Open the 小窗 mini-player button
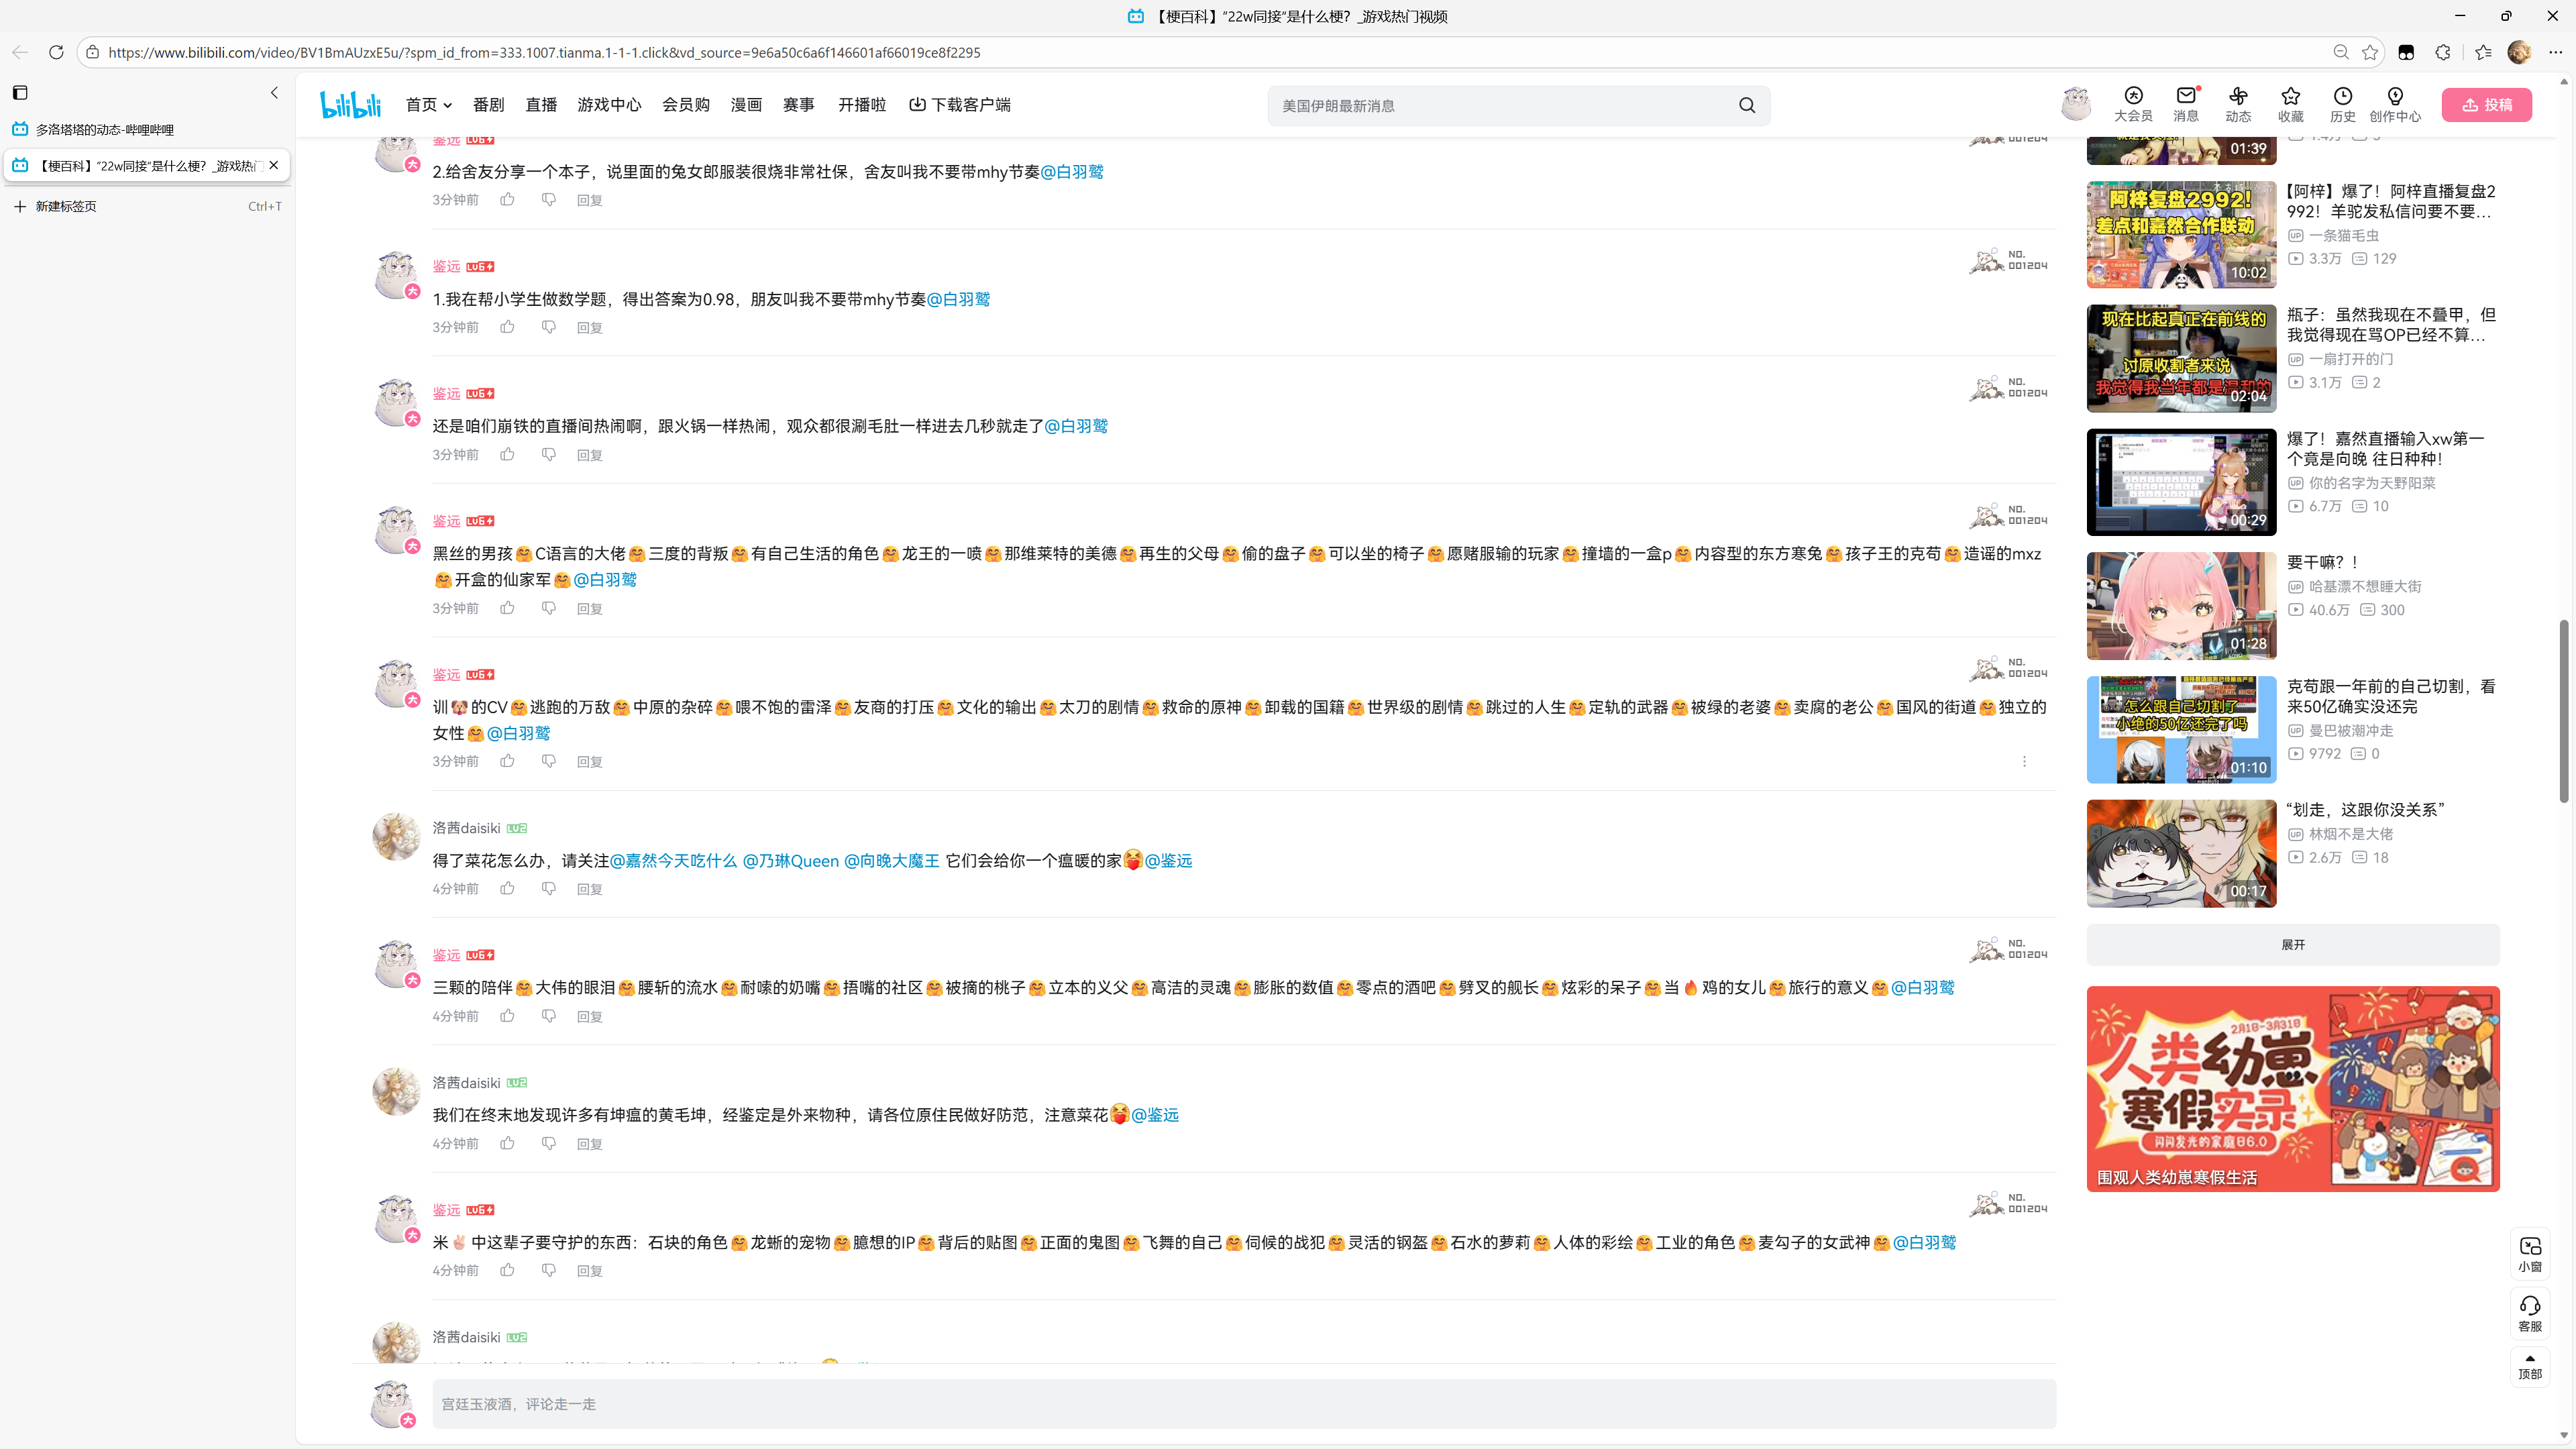Screen dimensions: 2576x1449 (2529, 1253)
